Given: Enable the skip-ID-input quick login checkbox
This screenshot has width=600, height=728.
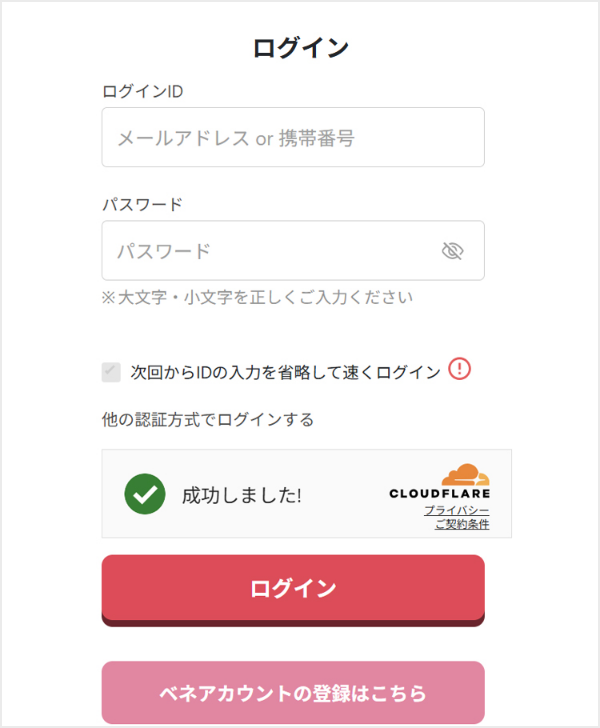Looking at the screenshot, I should point(111,372).
